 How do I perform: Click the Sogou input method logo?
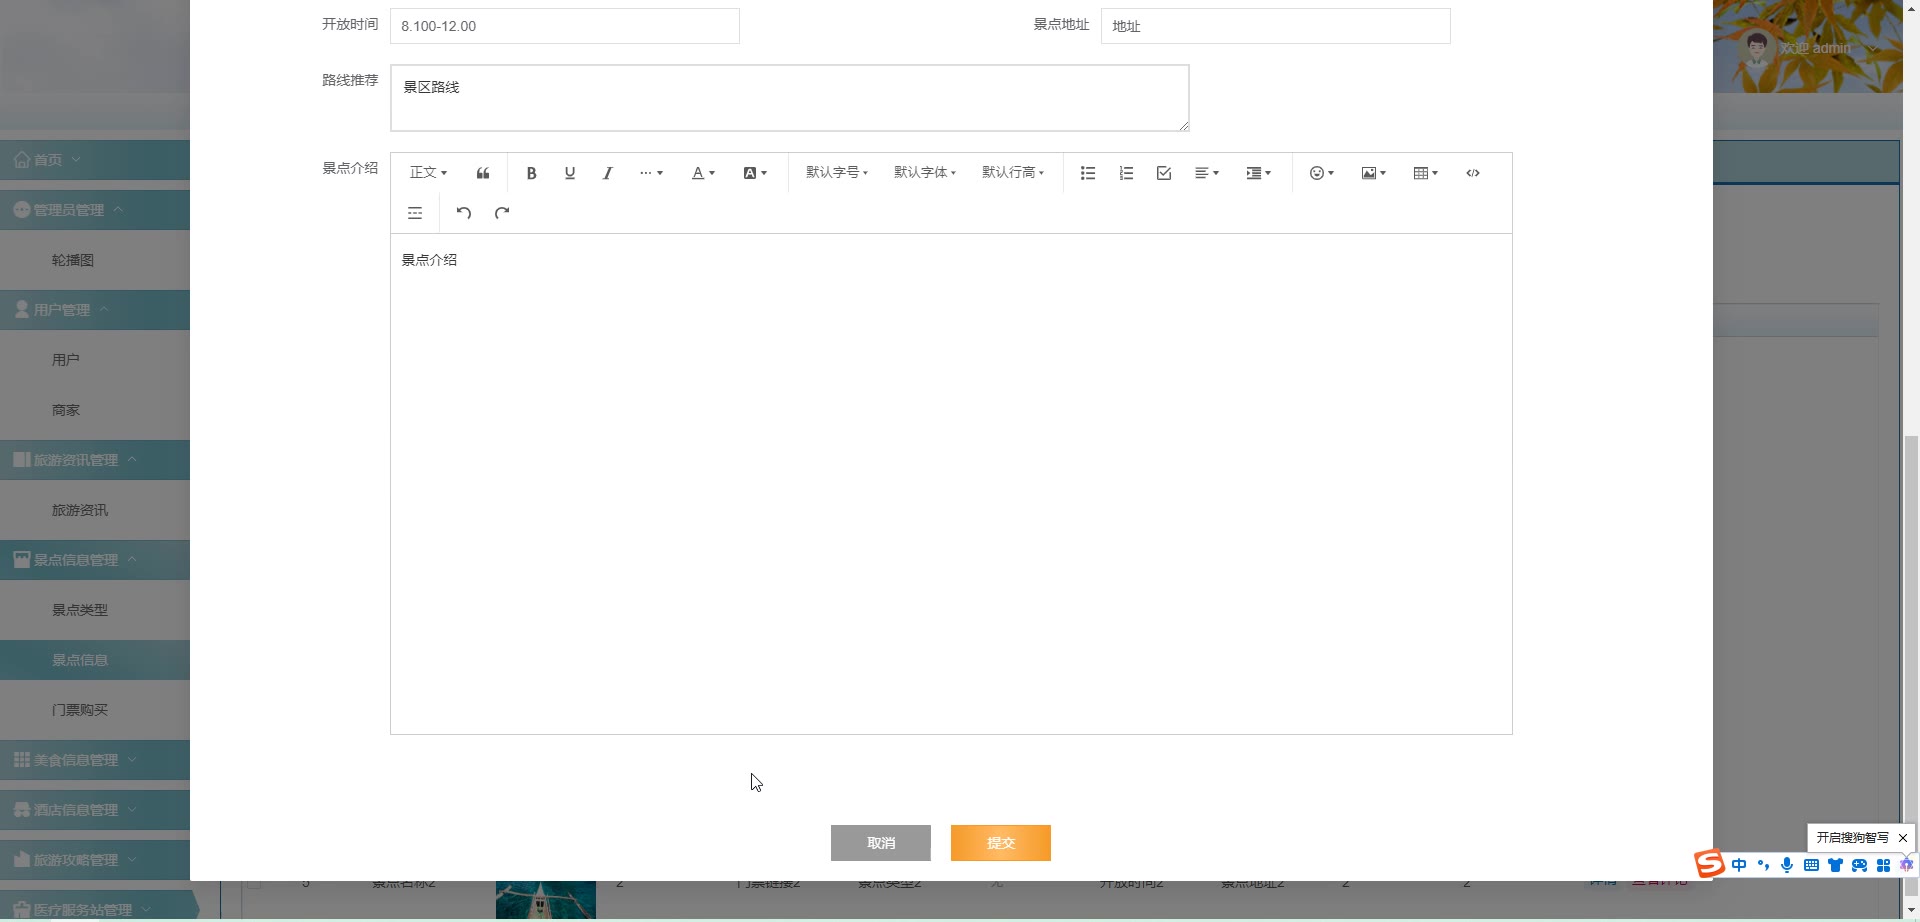[x=1710, y=864]
